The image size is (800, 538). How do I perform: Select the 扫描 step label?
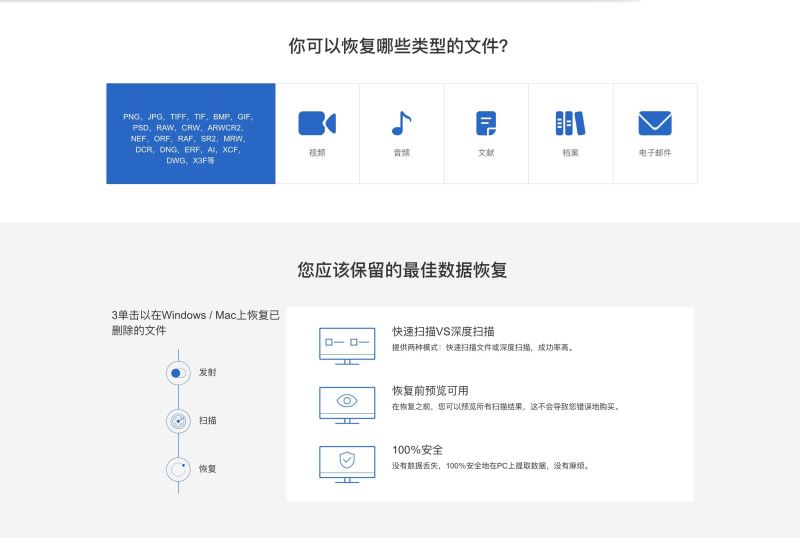pyautogui.click(x=207, y=421)
